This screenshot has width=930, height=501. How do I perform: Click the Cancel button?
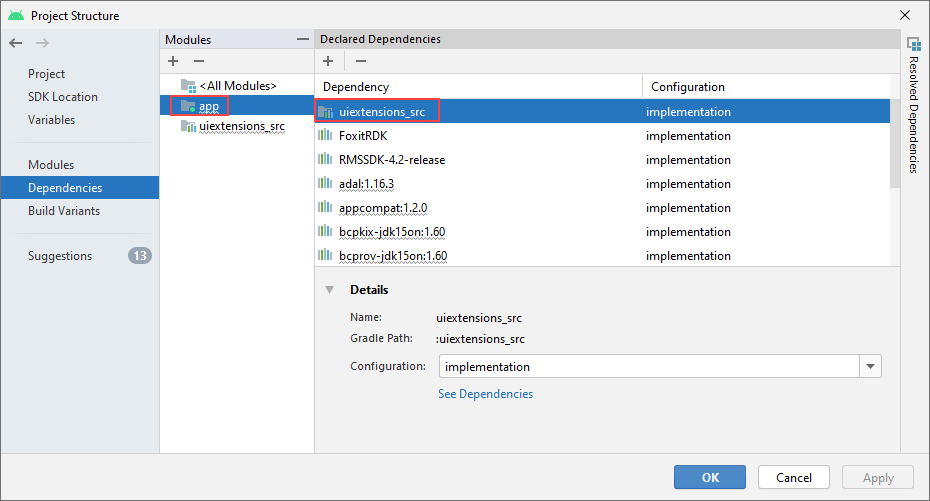pos(794,477)
